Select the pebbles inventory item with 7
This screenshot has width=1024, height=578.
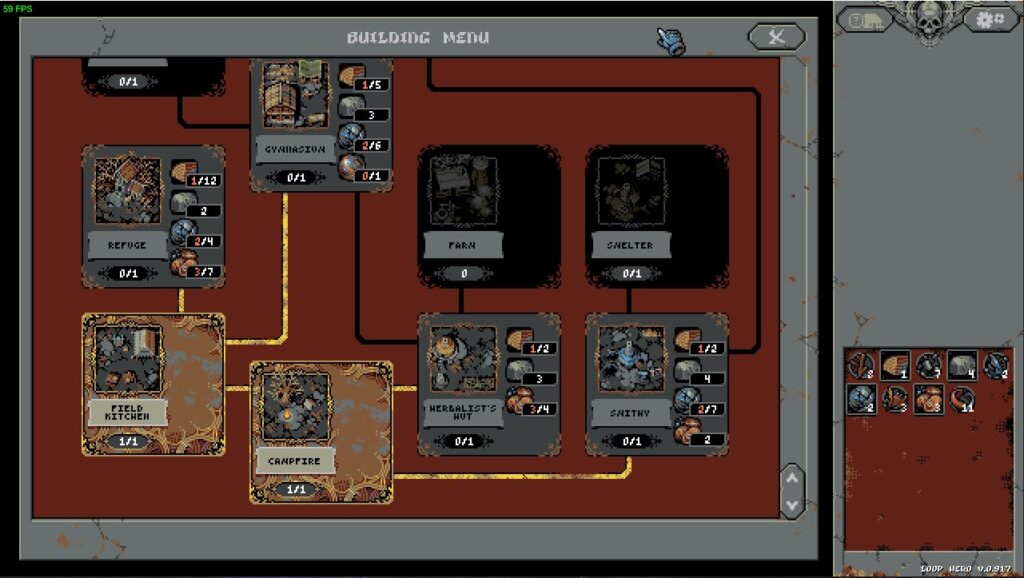[929, 366]
